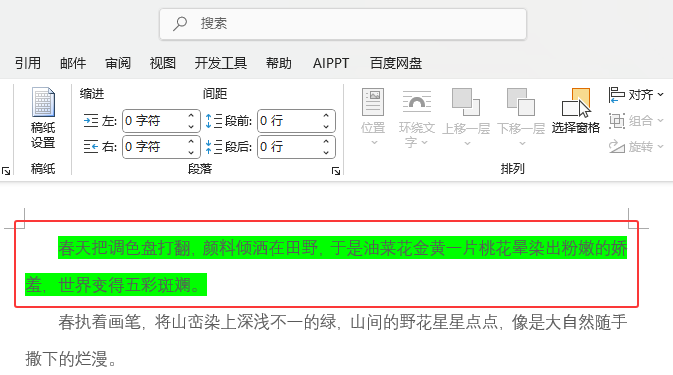This screenshot has width=673, height=375.
Task: Click the 旋转 rotate icon
Action: pos(616,147)
